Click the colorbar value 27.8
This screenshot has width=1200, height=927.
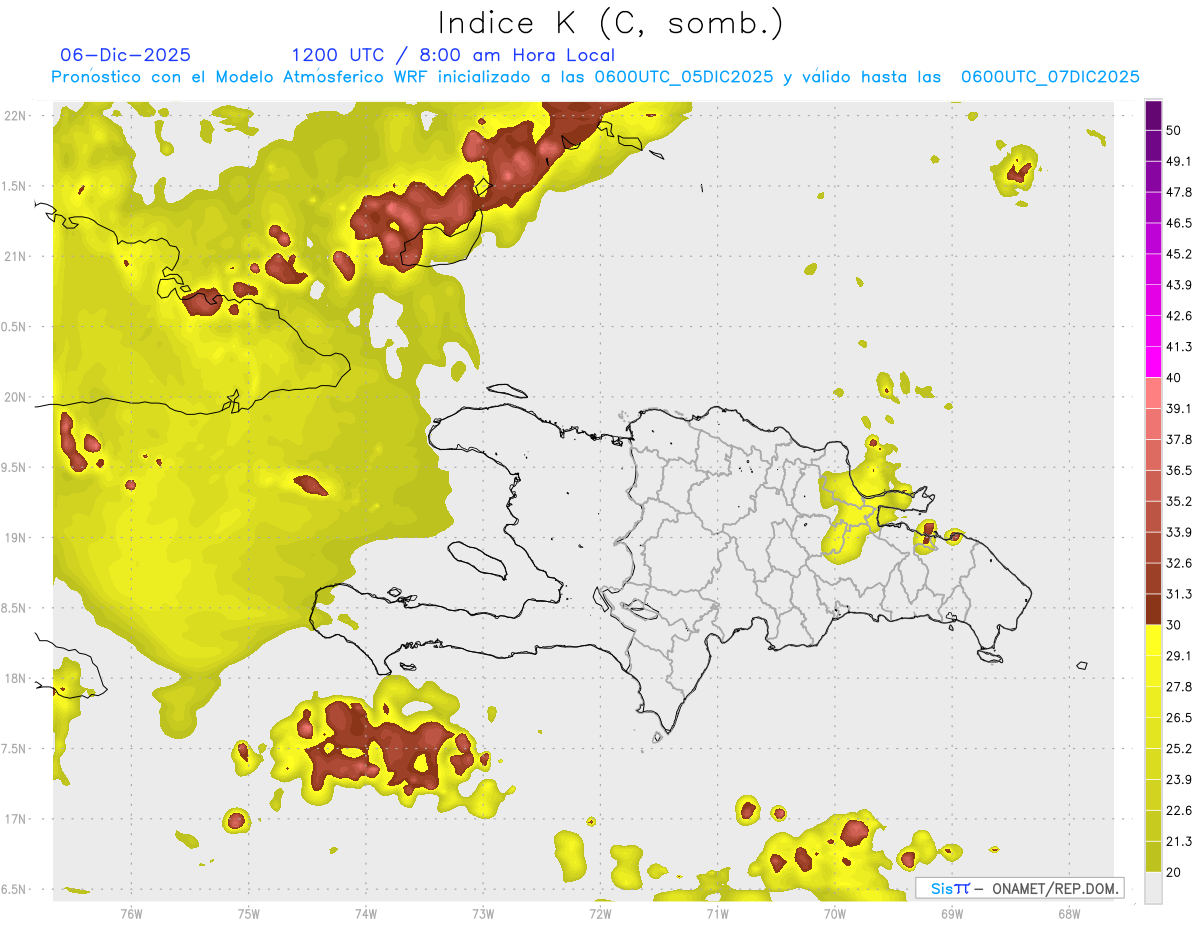(1179, 687)
